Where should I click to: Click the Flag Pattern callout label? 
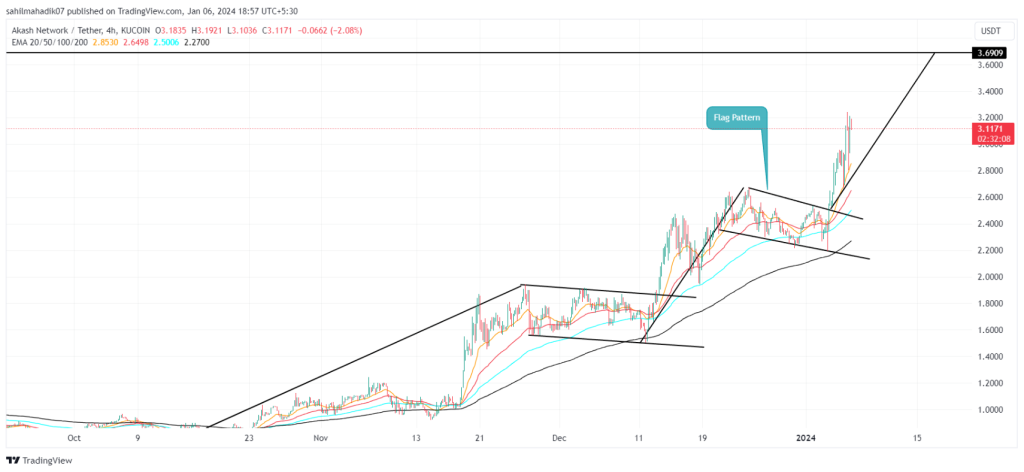pos(737,119)
